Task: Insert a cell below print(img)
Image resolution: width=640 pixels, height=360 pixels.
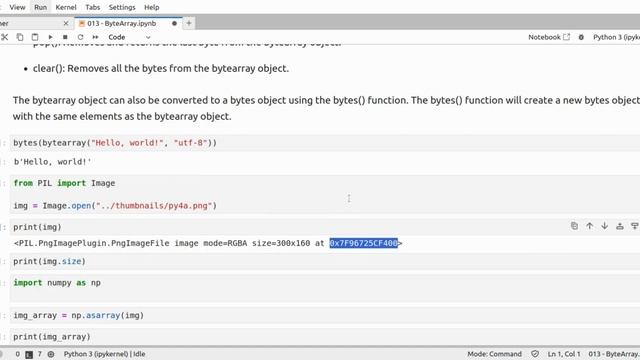Action: click(x=634, y=226)
